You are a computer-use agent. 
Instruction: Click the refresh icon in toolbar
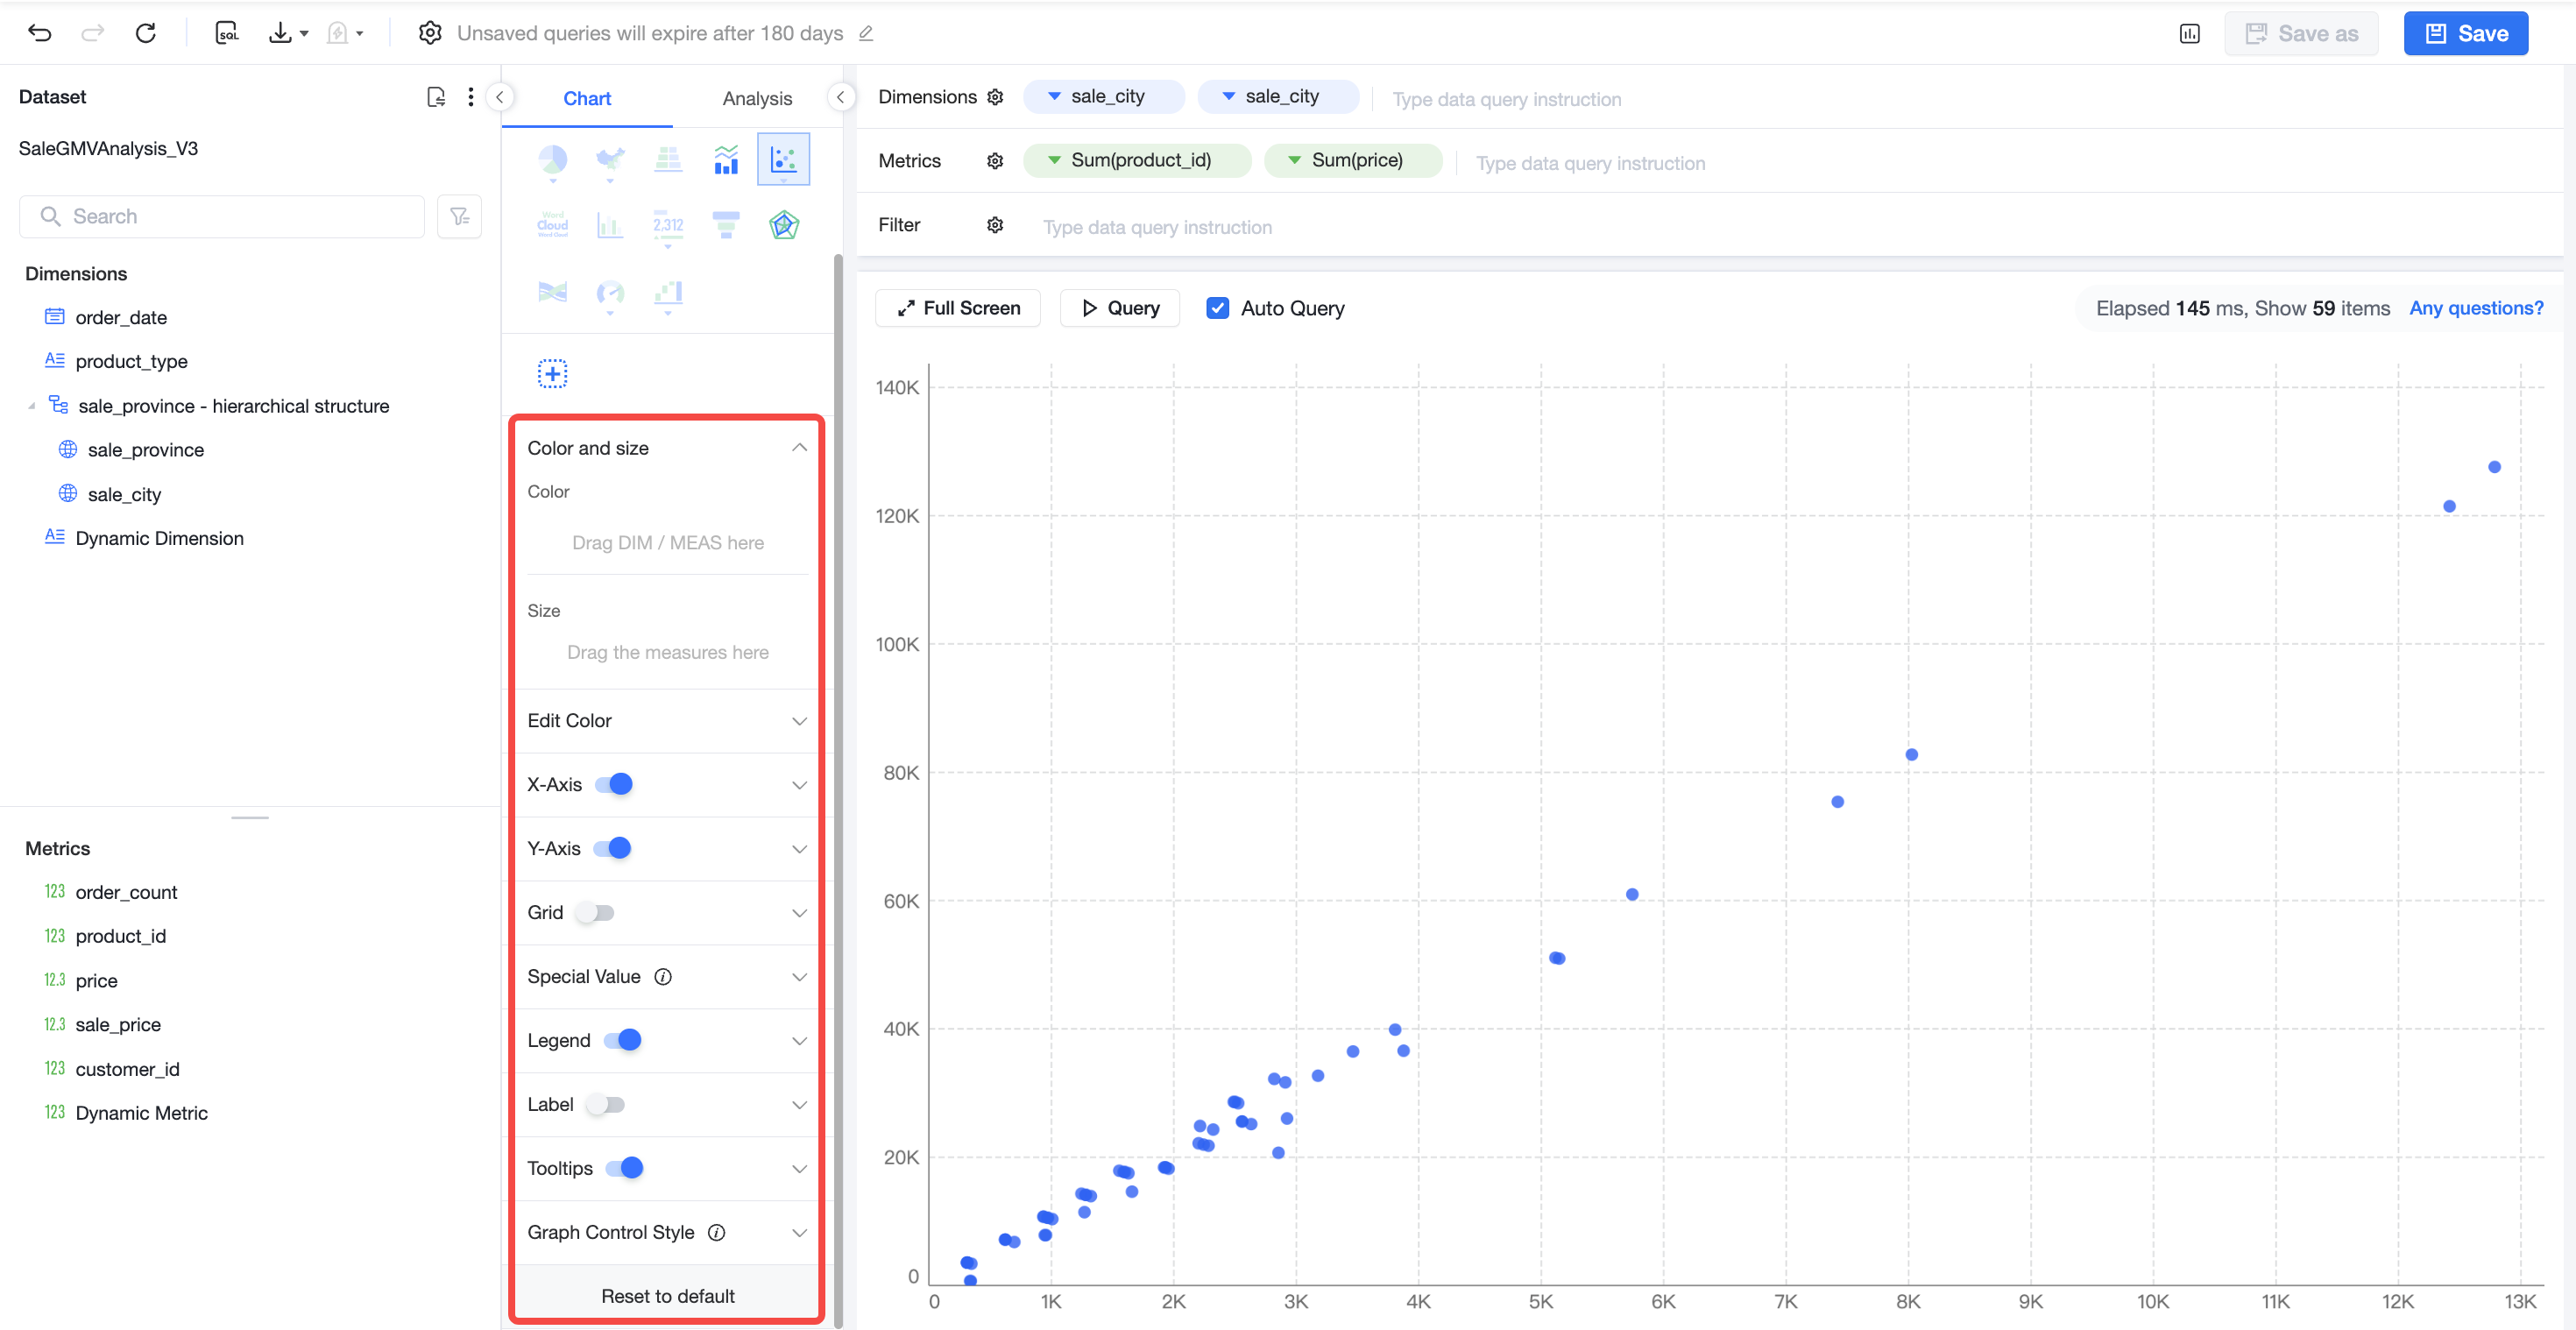point(145,33)
